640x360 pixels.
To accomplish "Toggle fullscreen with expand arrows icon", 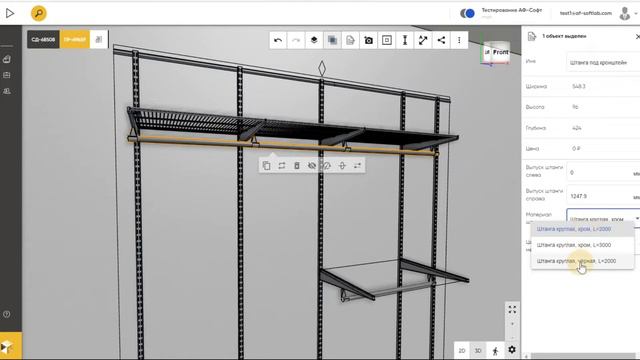I will pyautogui.click(x=512, y=309).
